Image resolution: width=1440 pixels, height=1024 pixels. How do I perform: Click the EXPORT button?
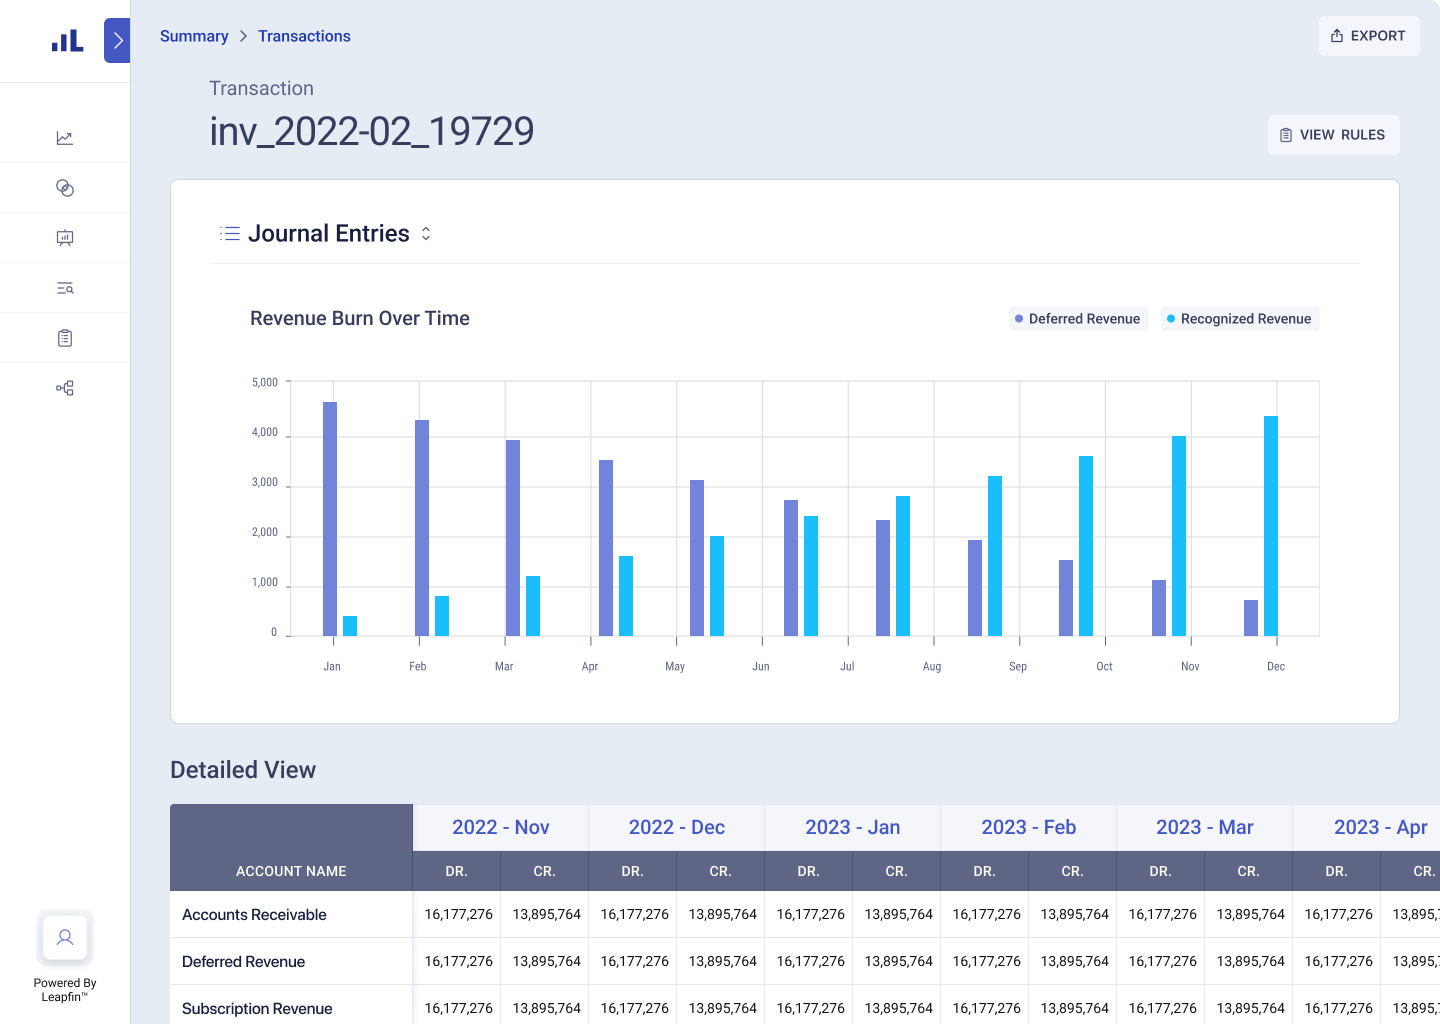1368,35
